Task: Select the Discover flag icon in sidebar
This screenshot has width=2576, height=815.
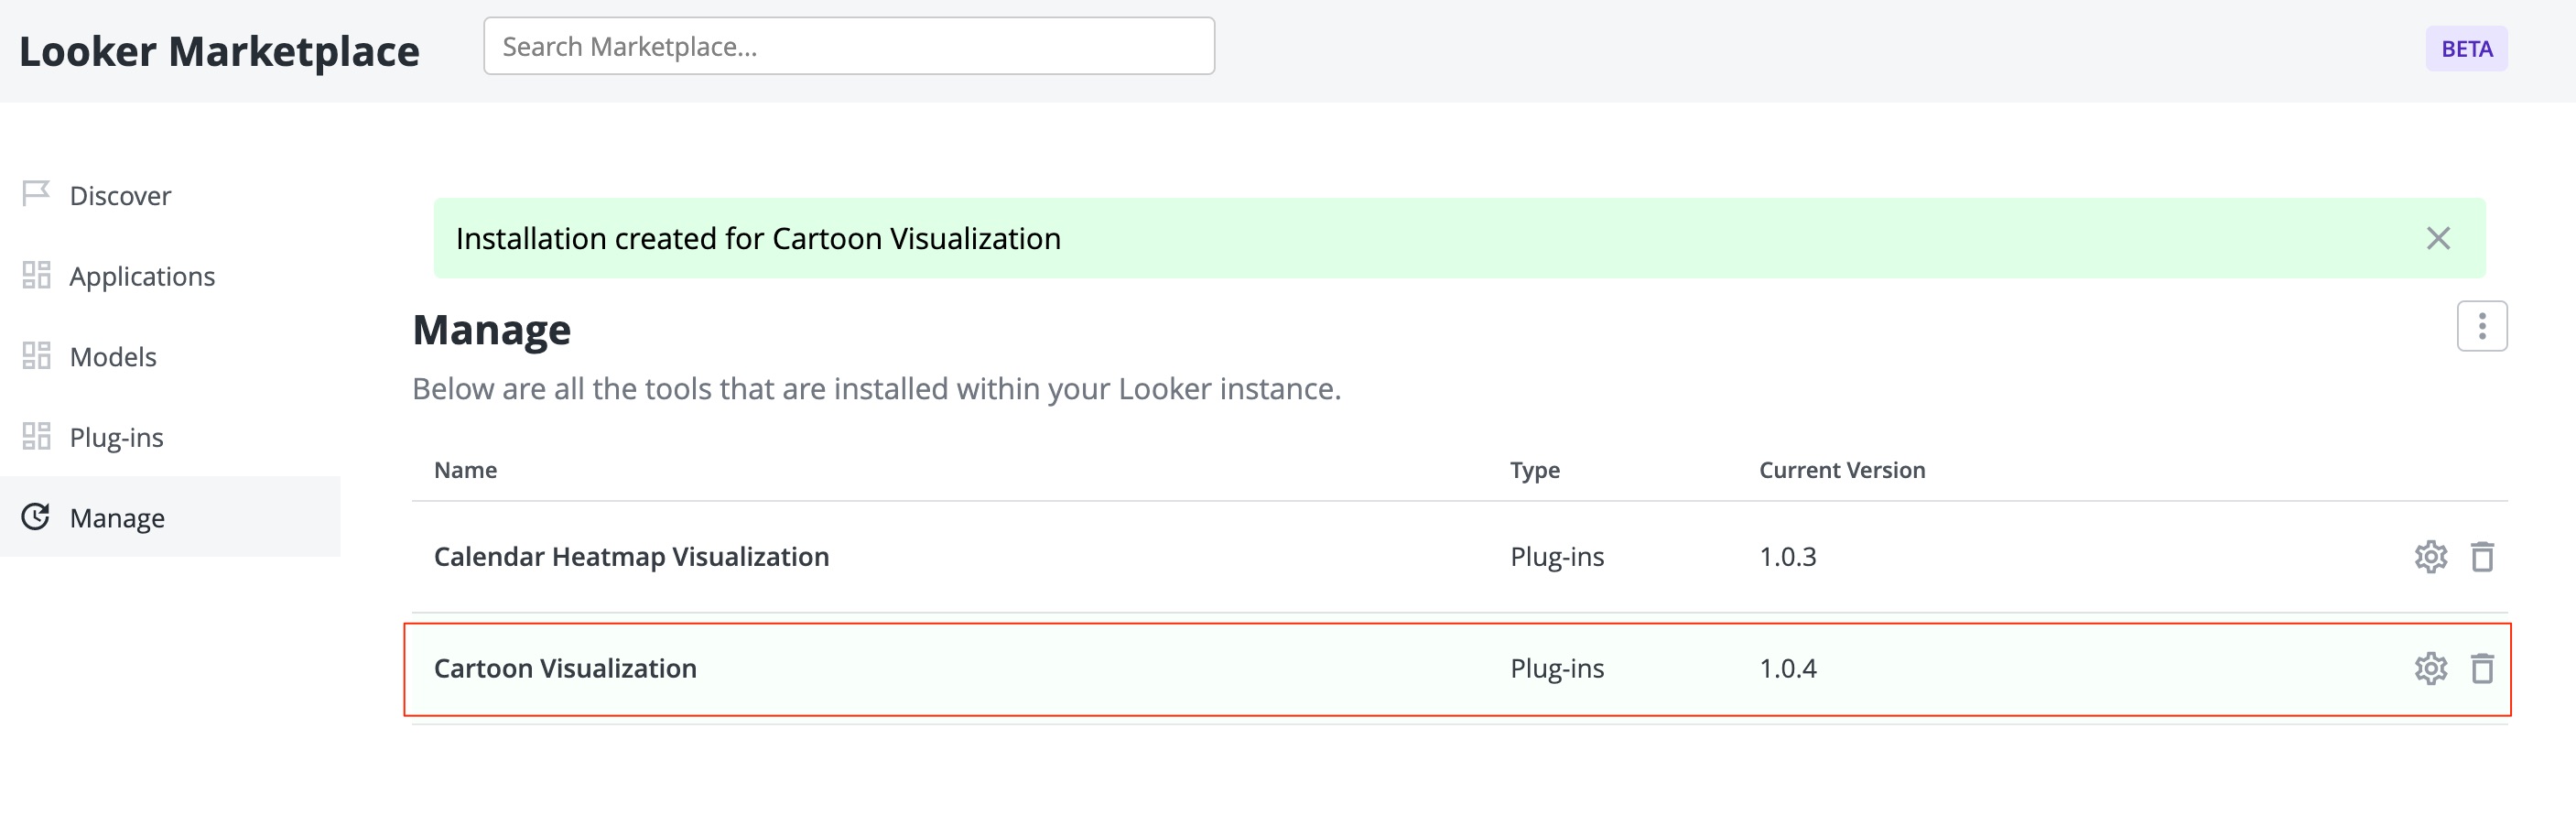Action: point(36,194)
